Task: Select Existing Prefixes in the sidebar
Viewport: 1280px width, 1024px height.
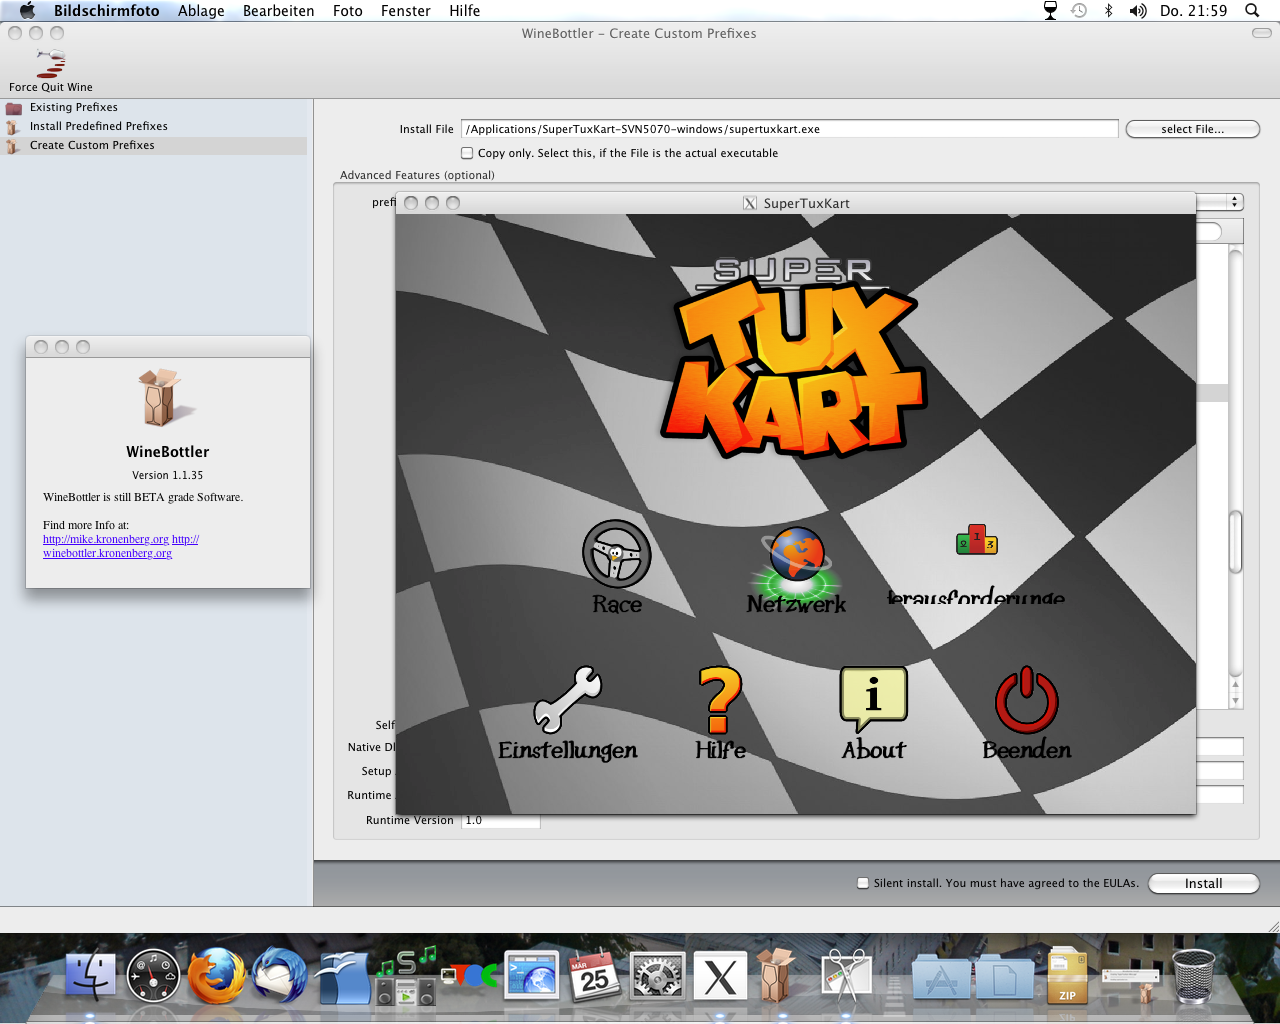Action: (73, 107)
